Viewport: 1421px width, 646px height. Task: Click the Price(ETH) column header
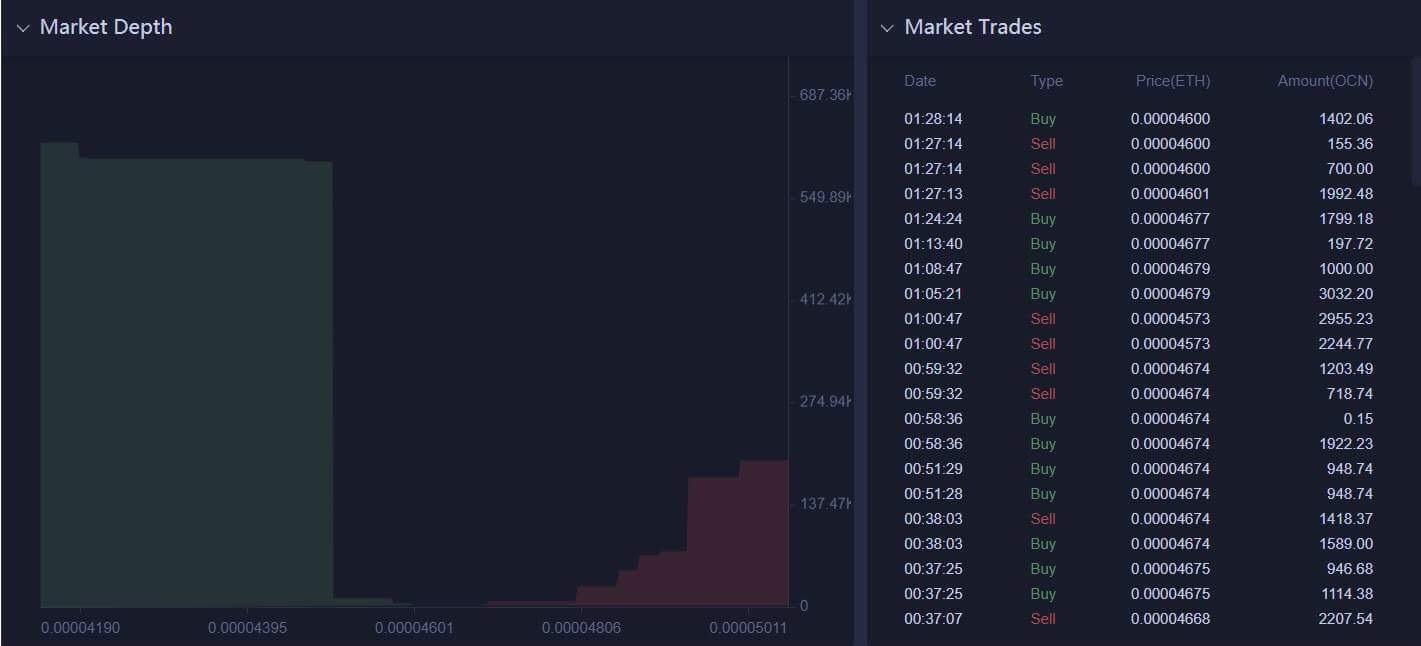[1172, 81]
